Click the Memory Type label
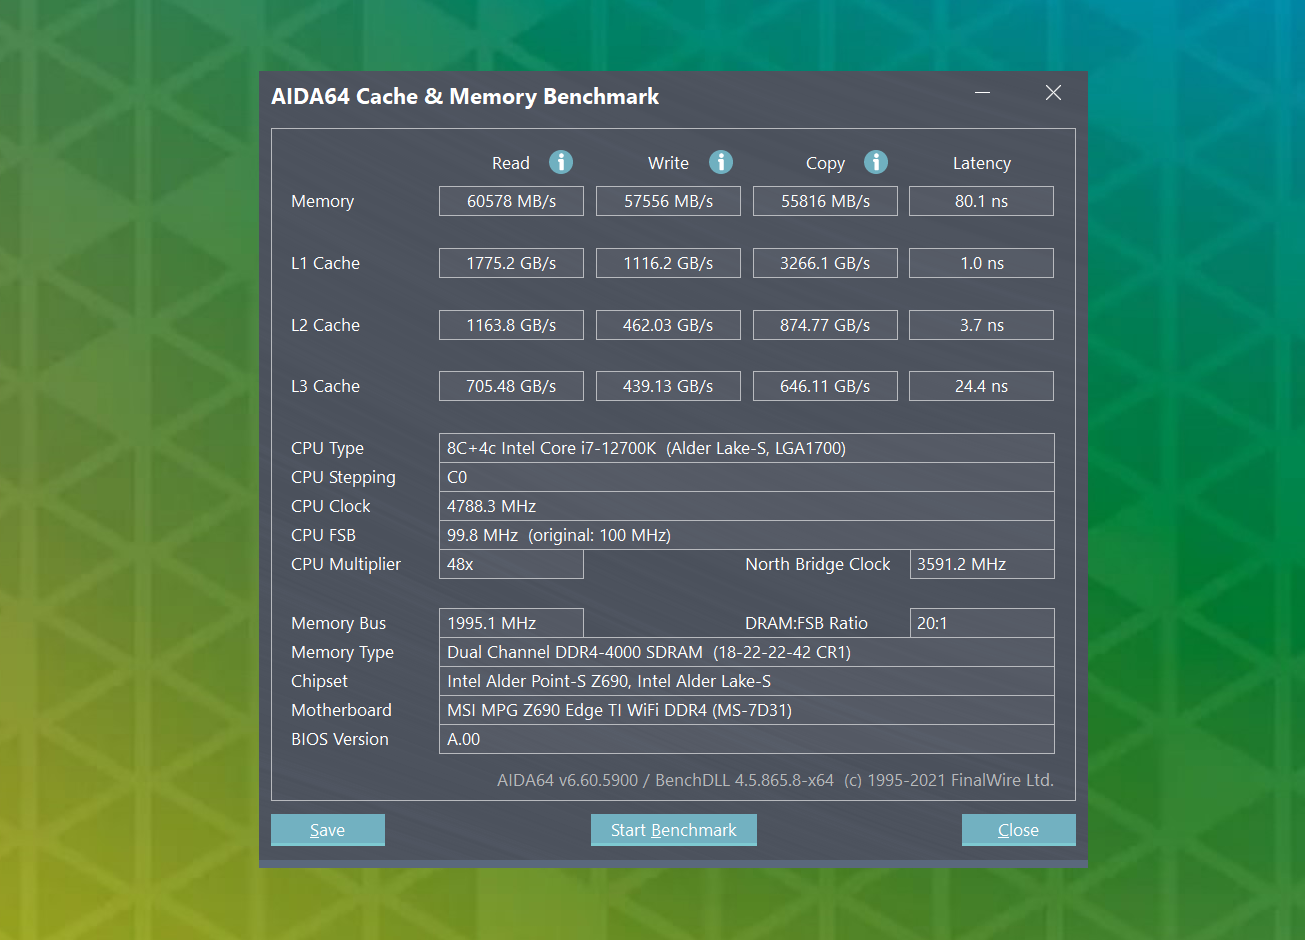This screenshot has width=1305, height=940. (x=342, y=653)
